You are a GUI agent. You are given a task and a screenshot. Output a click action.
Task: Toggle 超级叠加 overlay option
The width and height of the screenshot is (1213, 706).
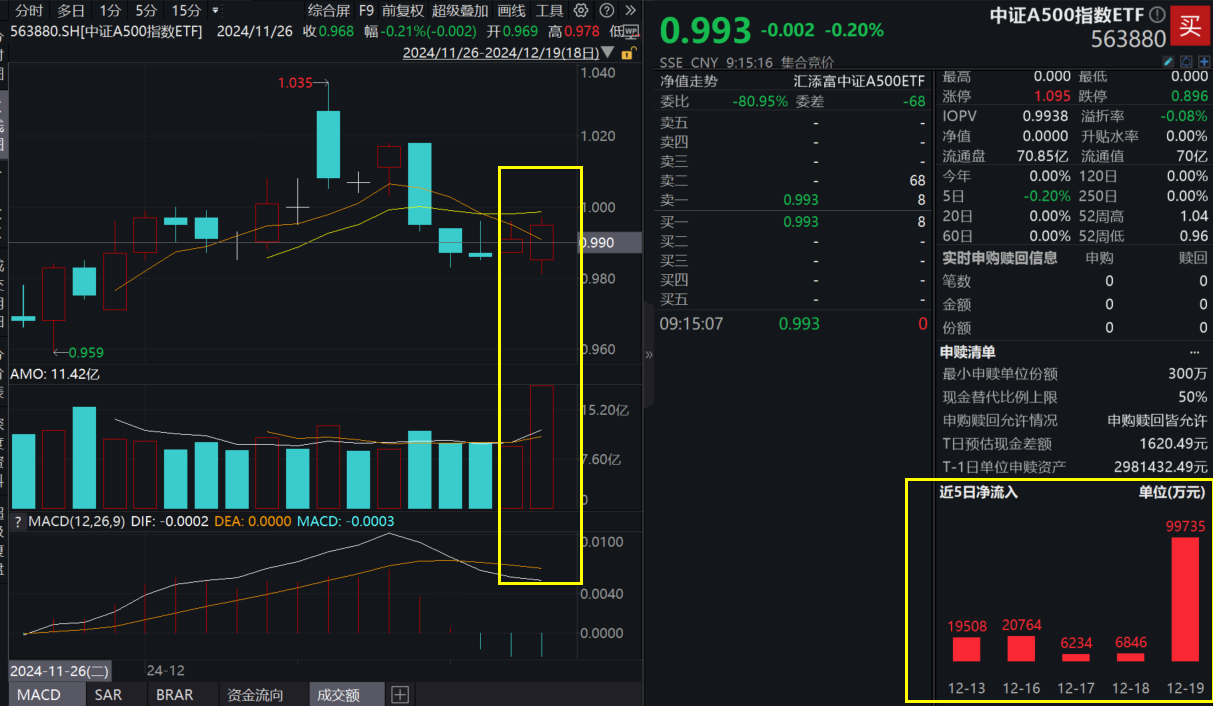tap(460, 11)
